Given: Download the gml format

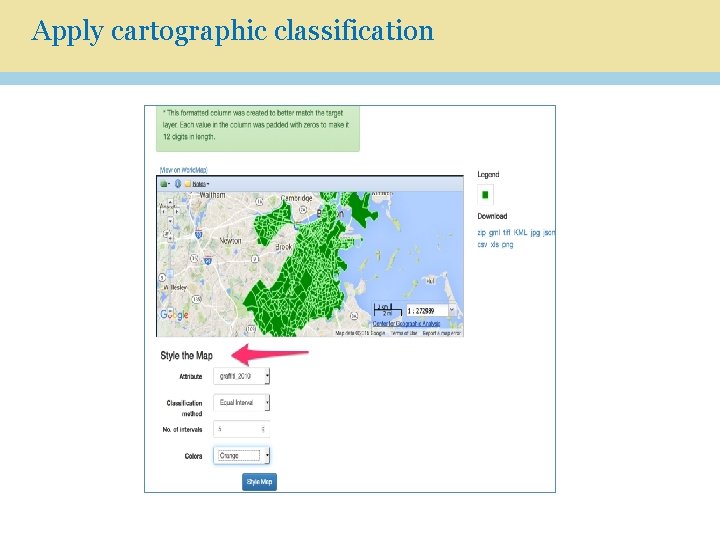Looking at the screenshot, I should [494, 233].
